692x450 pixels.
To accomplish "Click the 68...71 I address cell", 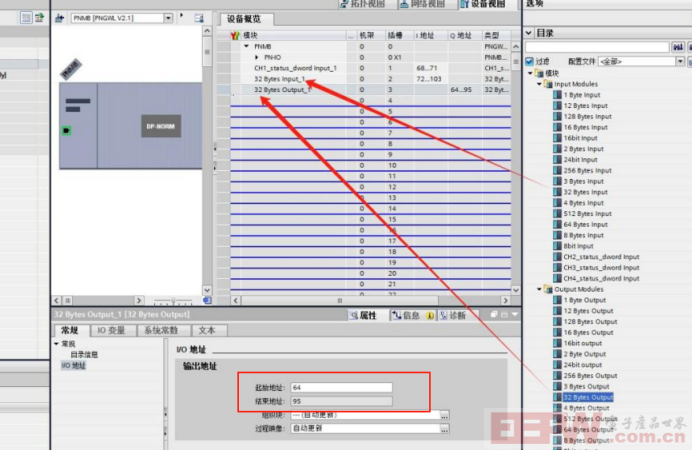I will [x=427, y=68].
